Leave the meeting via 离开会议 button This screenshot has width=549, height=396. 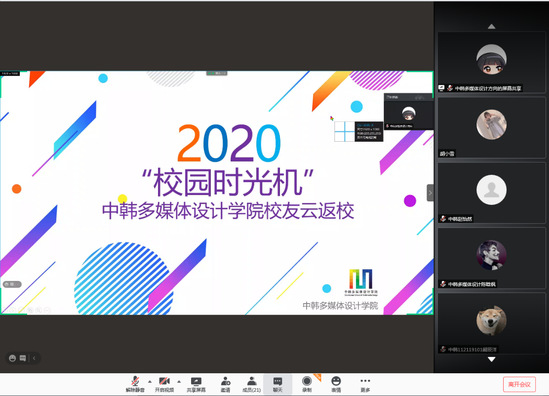pos(519,384)
